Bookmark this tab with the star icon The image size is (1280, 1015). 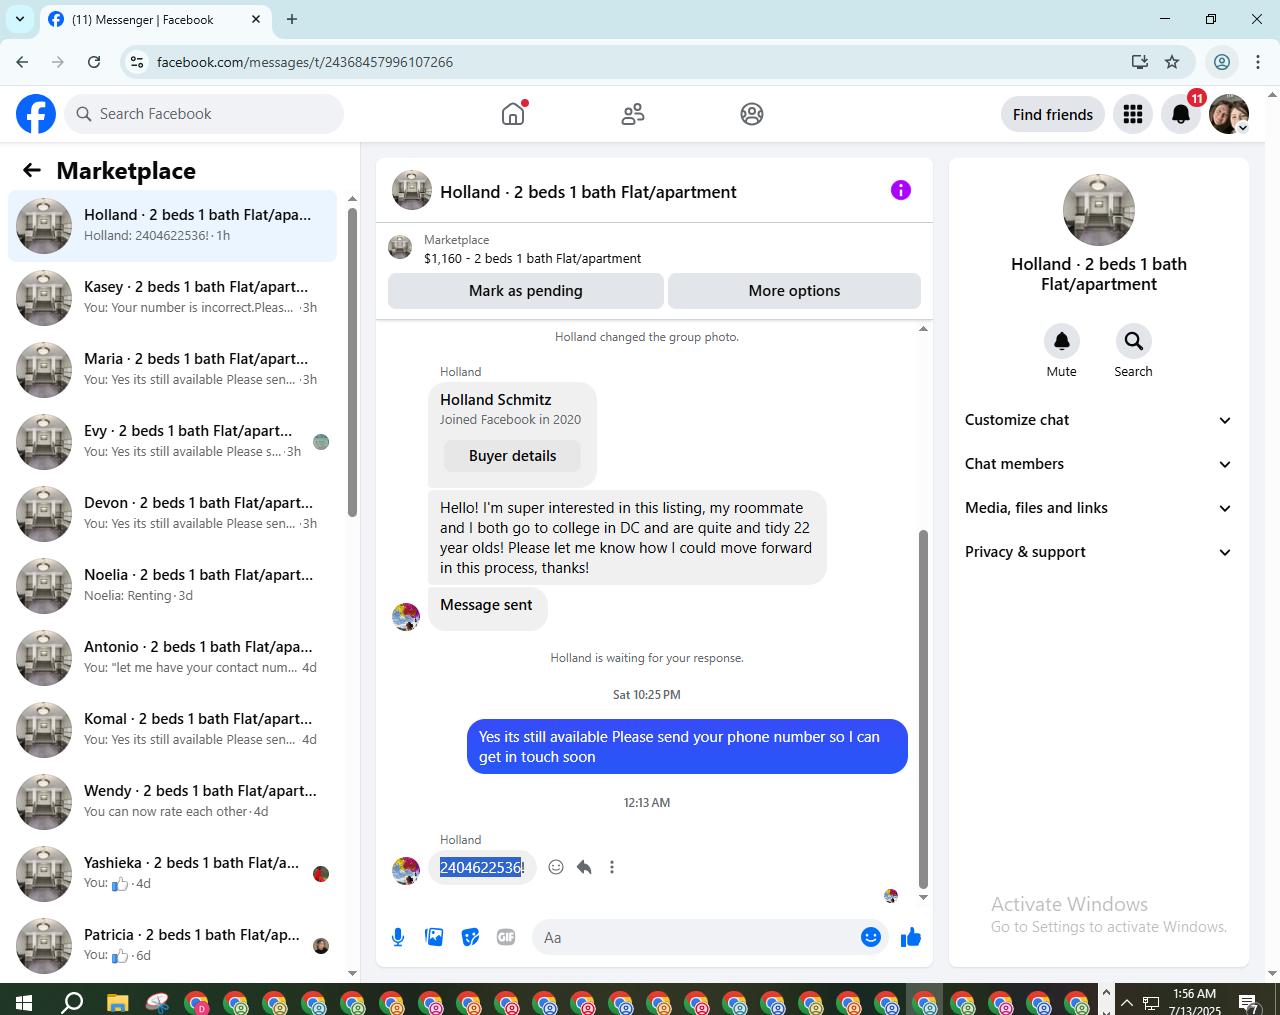(1172, 62)
